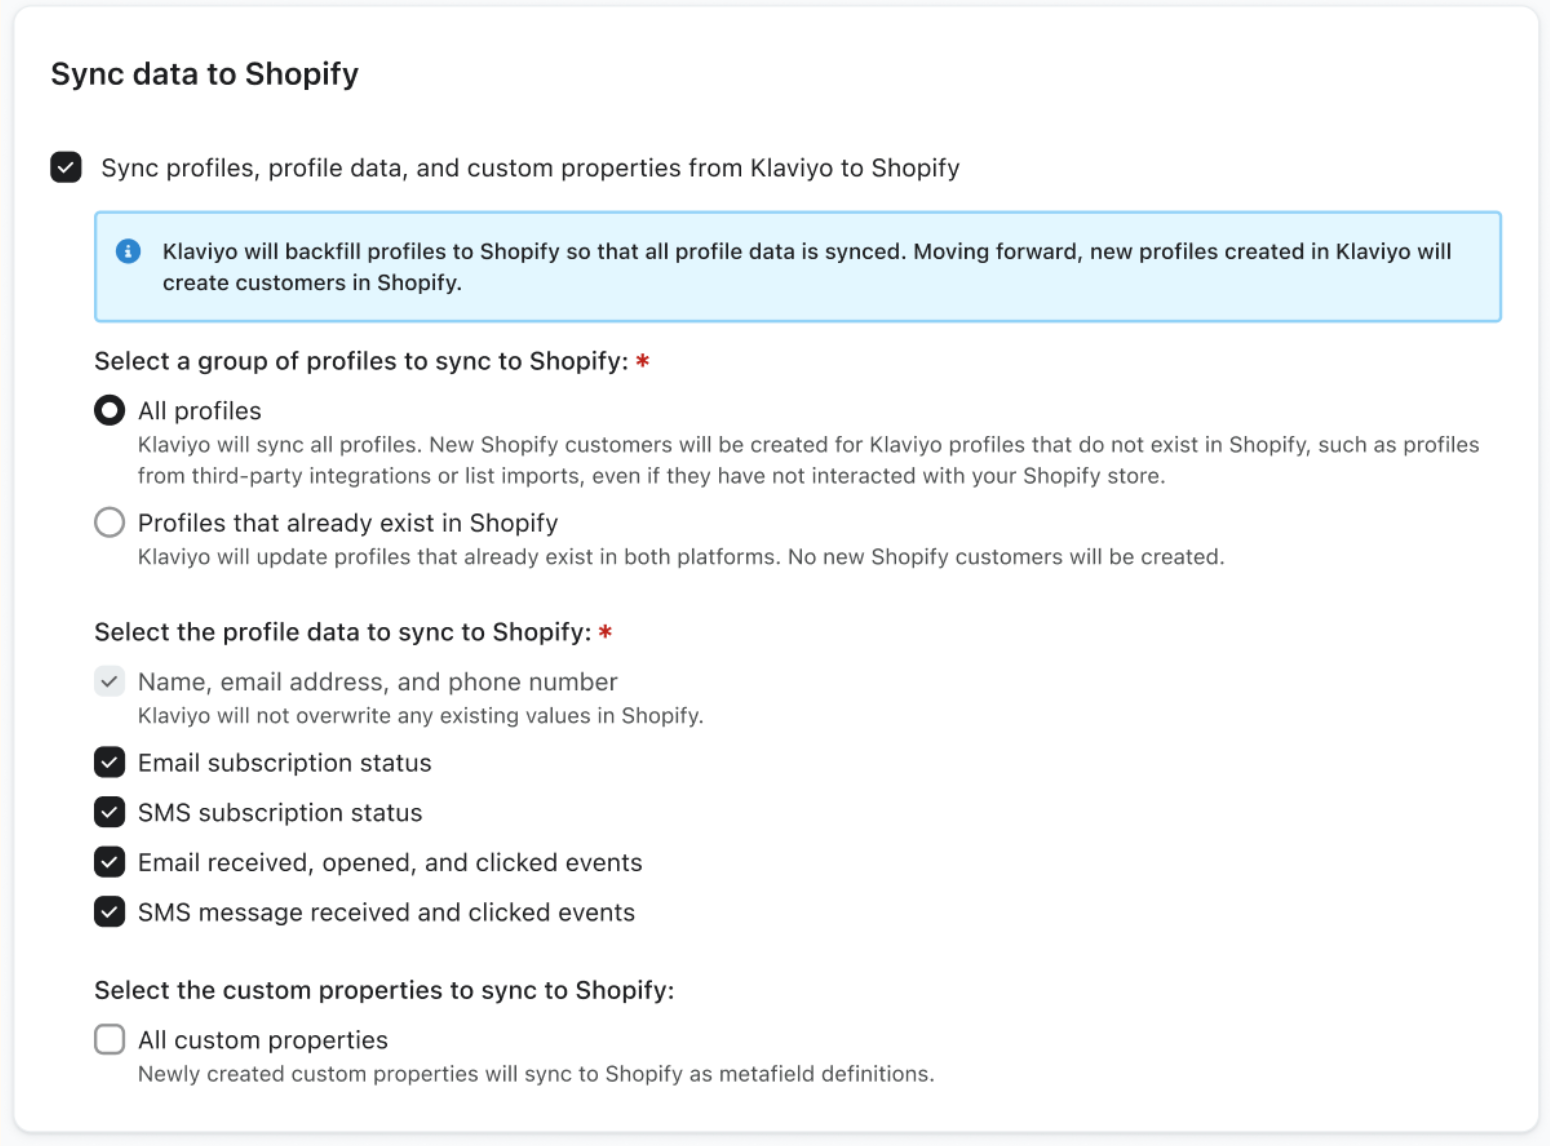Select the All profiles radio button

point(109,410)
